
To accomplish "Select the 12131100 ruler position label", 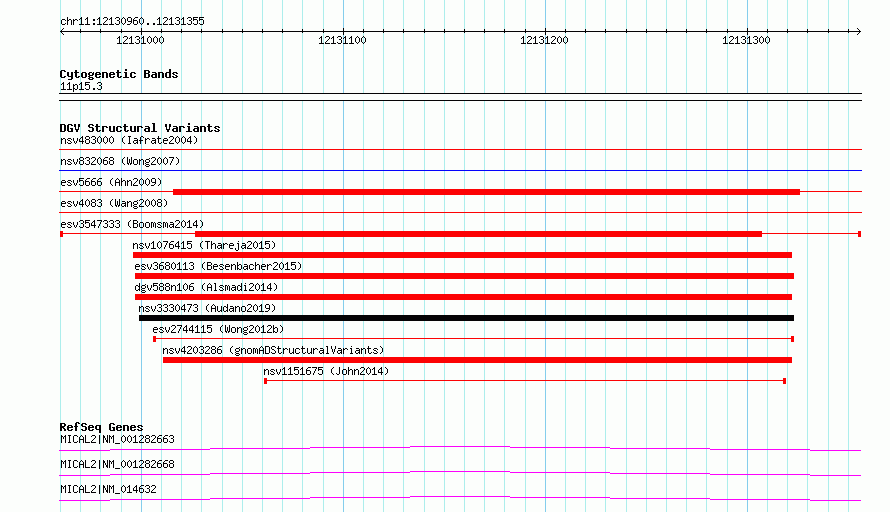I will pyautogui.click(x=342, y=40).
